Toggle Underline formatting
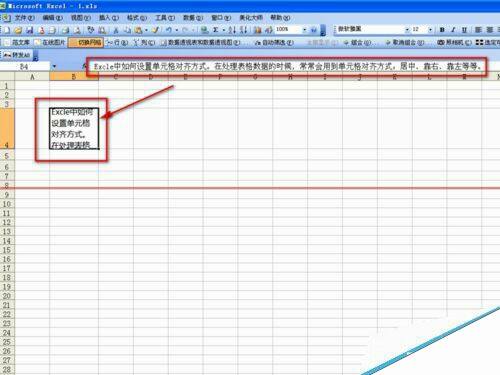The height and width of the screenshot is (375, 500). pyautogui.click(x=464, y=30)
